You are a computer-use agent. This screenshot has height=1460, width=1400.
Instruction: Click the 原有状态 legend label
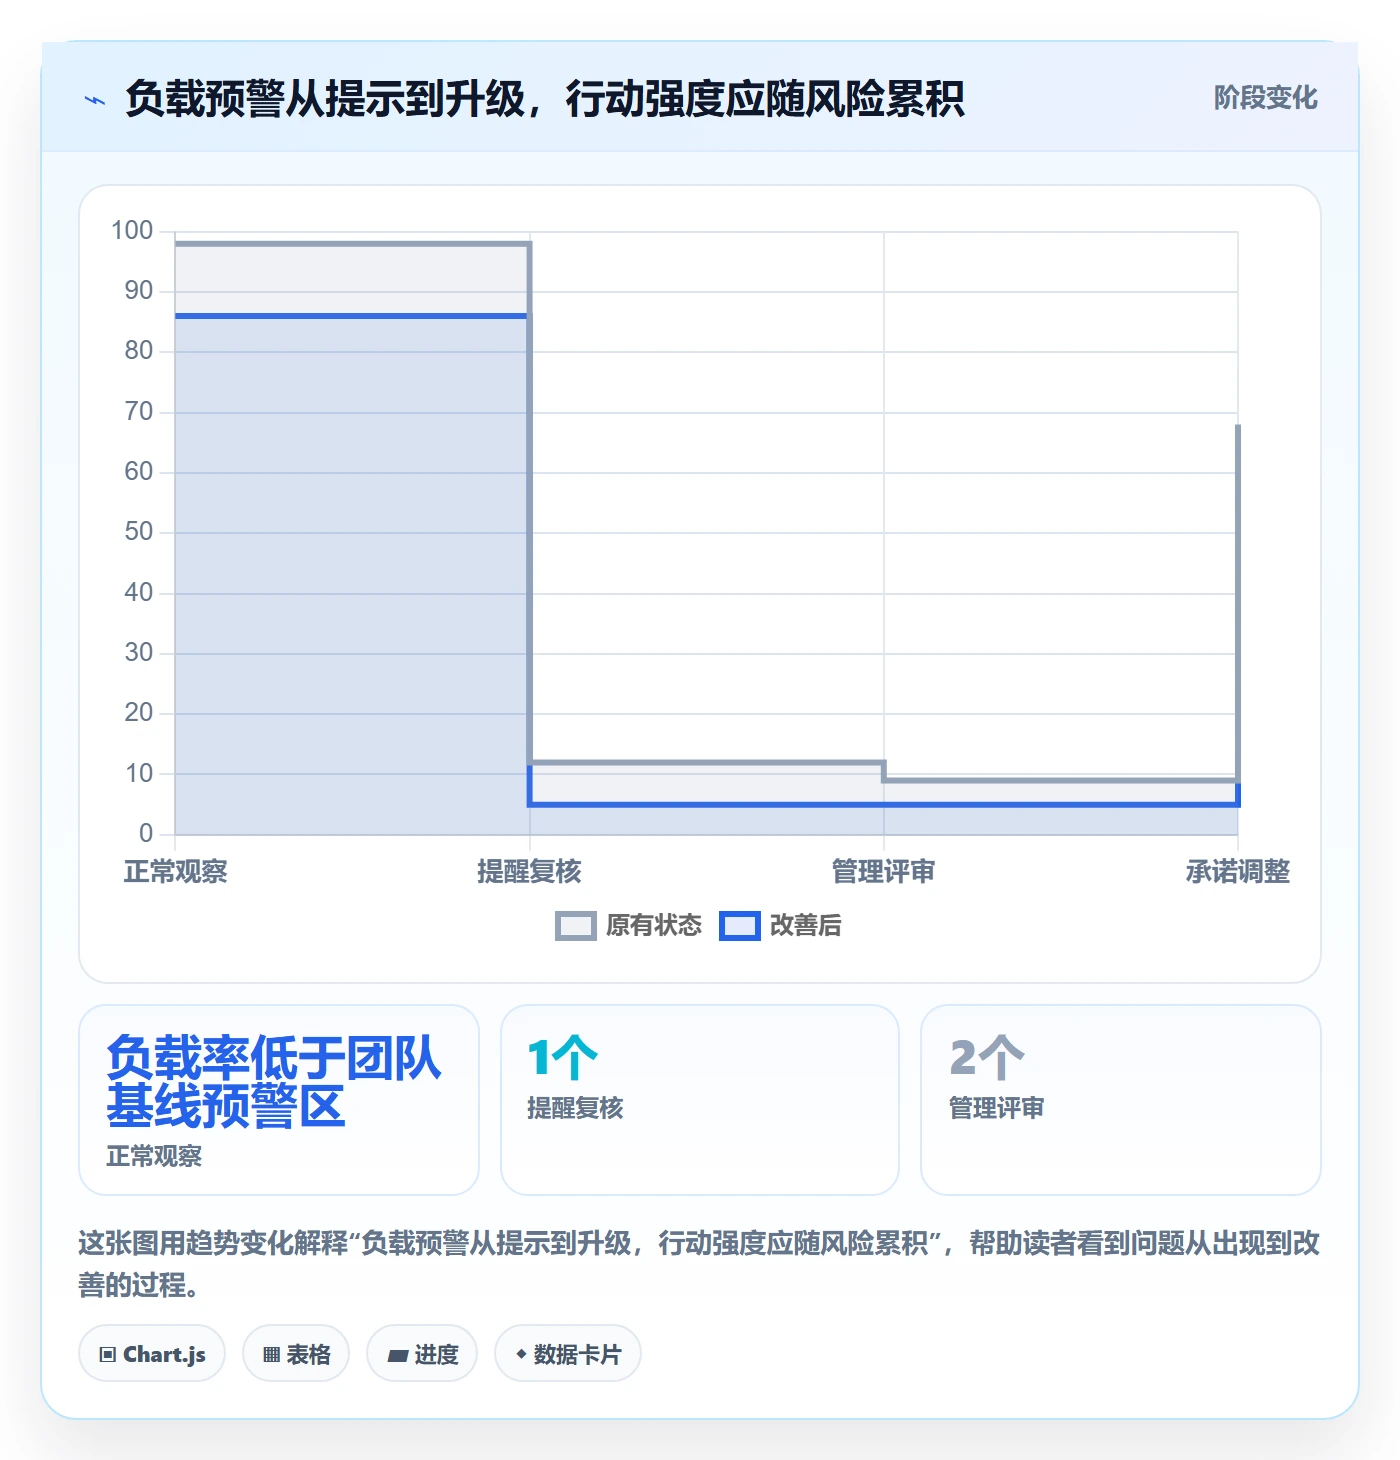(654, 926)
